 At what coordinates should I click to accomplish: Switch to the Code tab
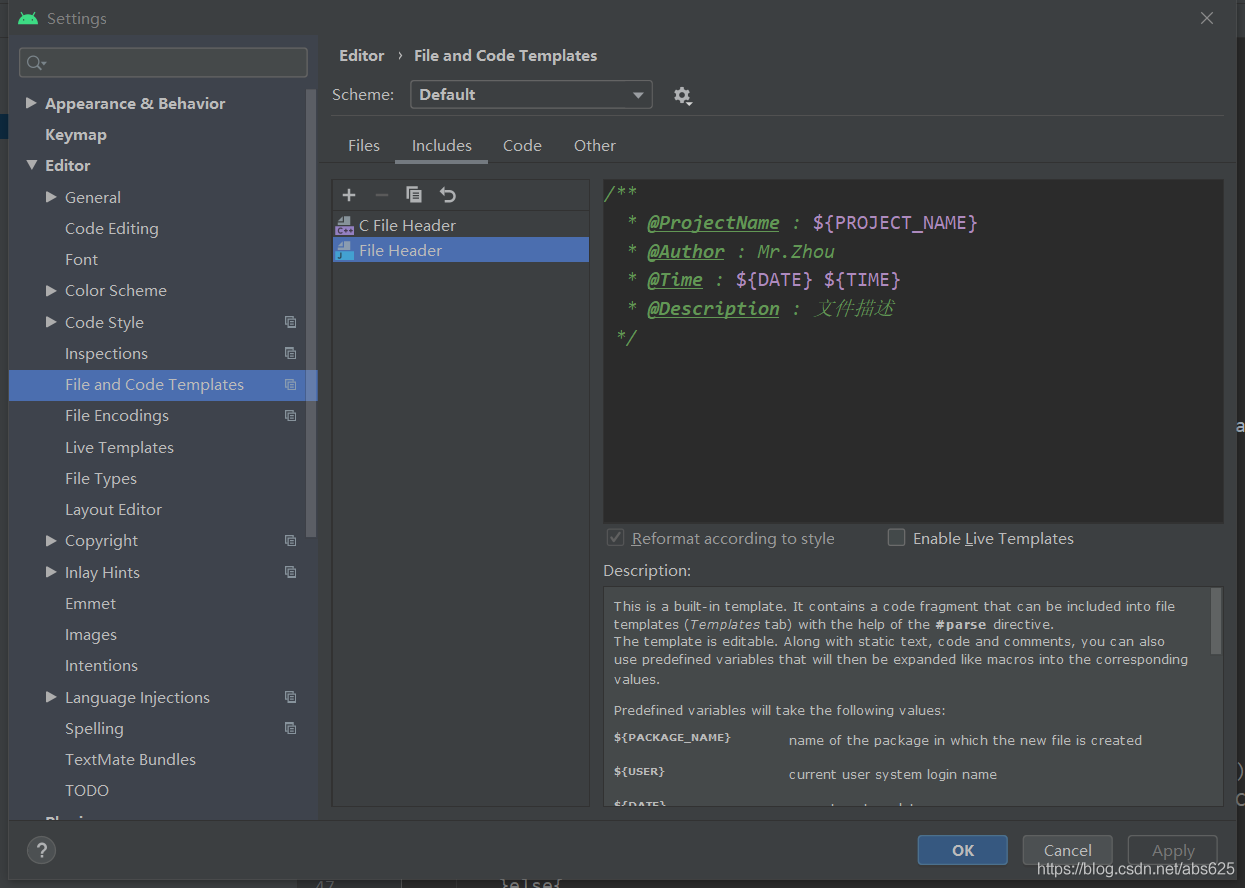coord(522,145)
